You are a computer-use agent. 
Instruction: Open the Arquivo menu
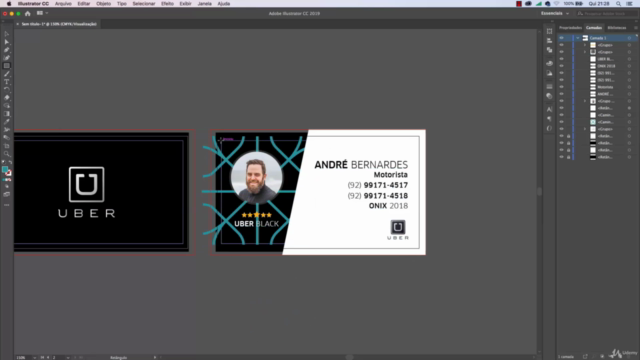click(x=63, y=4)
